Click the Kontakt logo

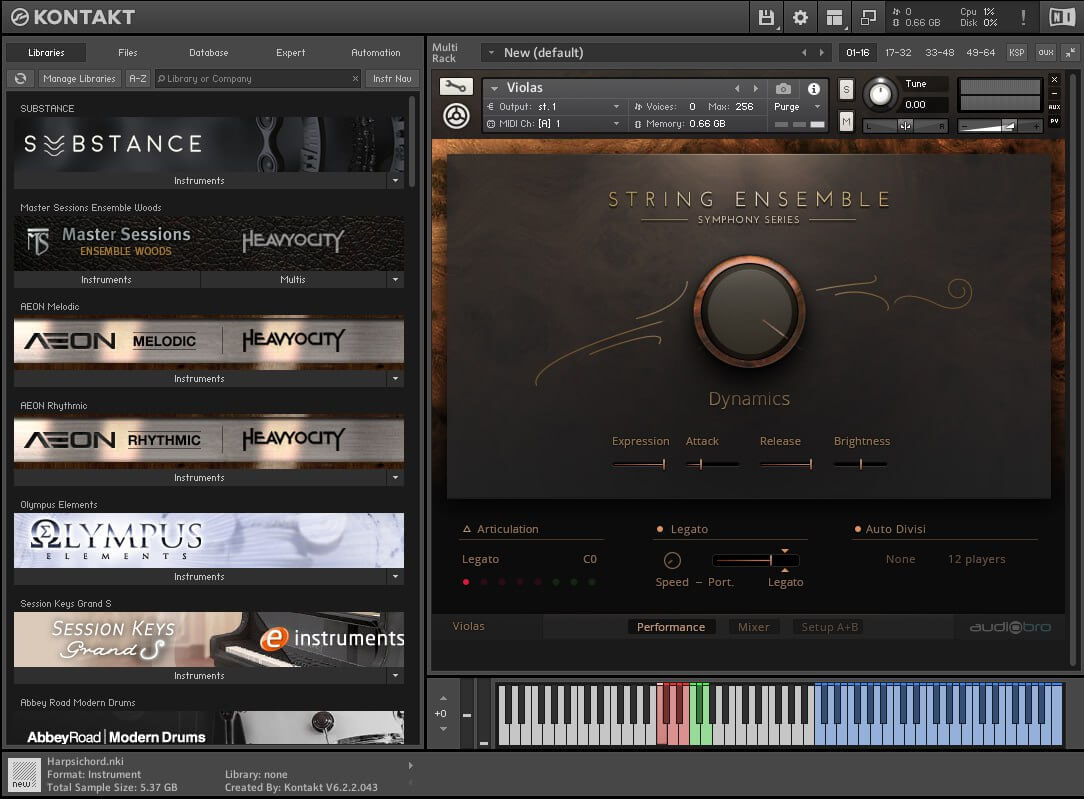click(x=73, y=17)
